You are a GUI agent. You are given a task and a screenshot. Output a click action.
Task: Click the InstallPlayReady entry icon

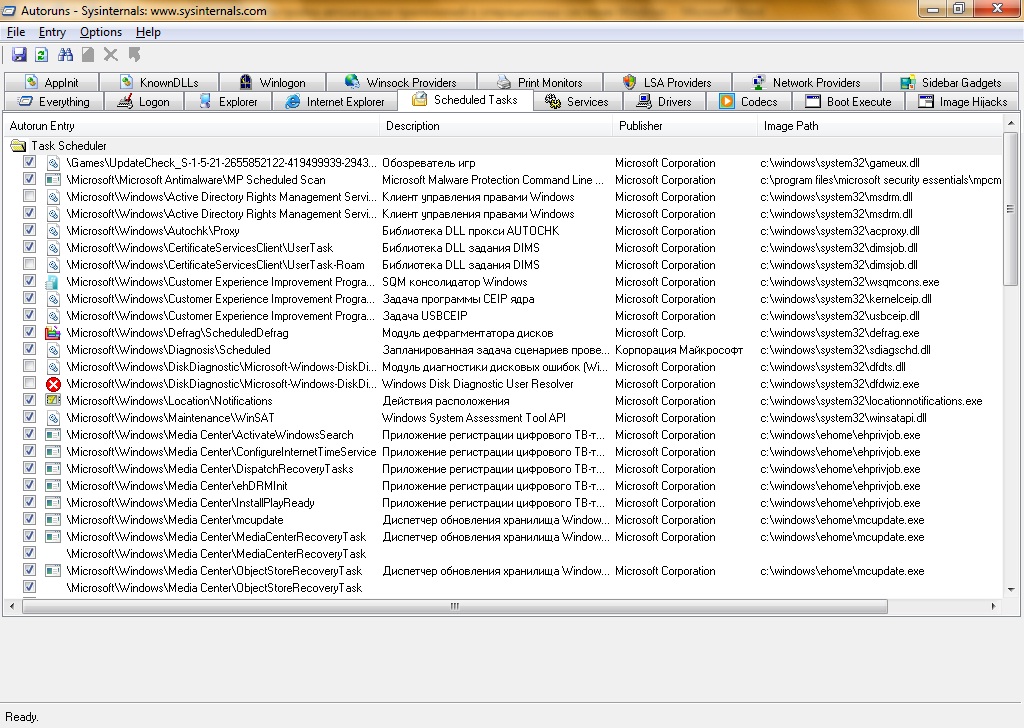click(53, 503)
